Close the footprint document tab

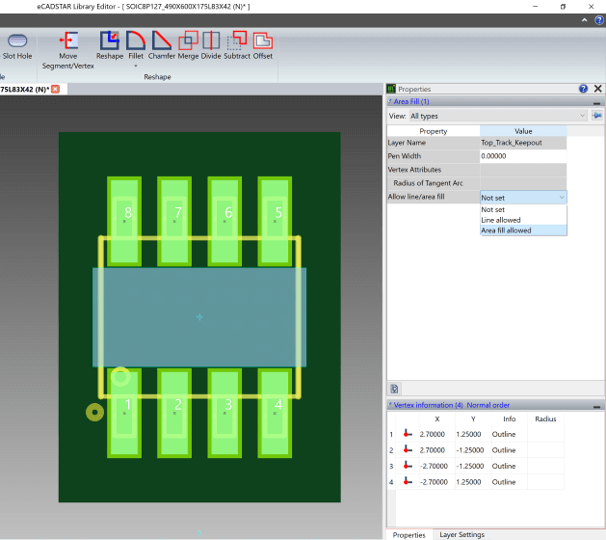[56, 89]
